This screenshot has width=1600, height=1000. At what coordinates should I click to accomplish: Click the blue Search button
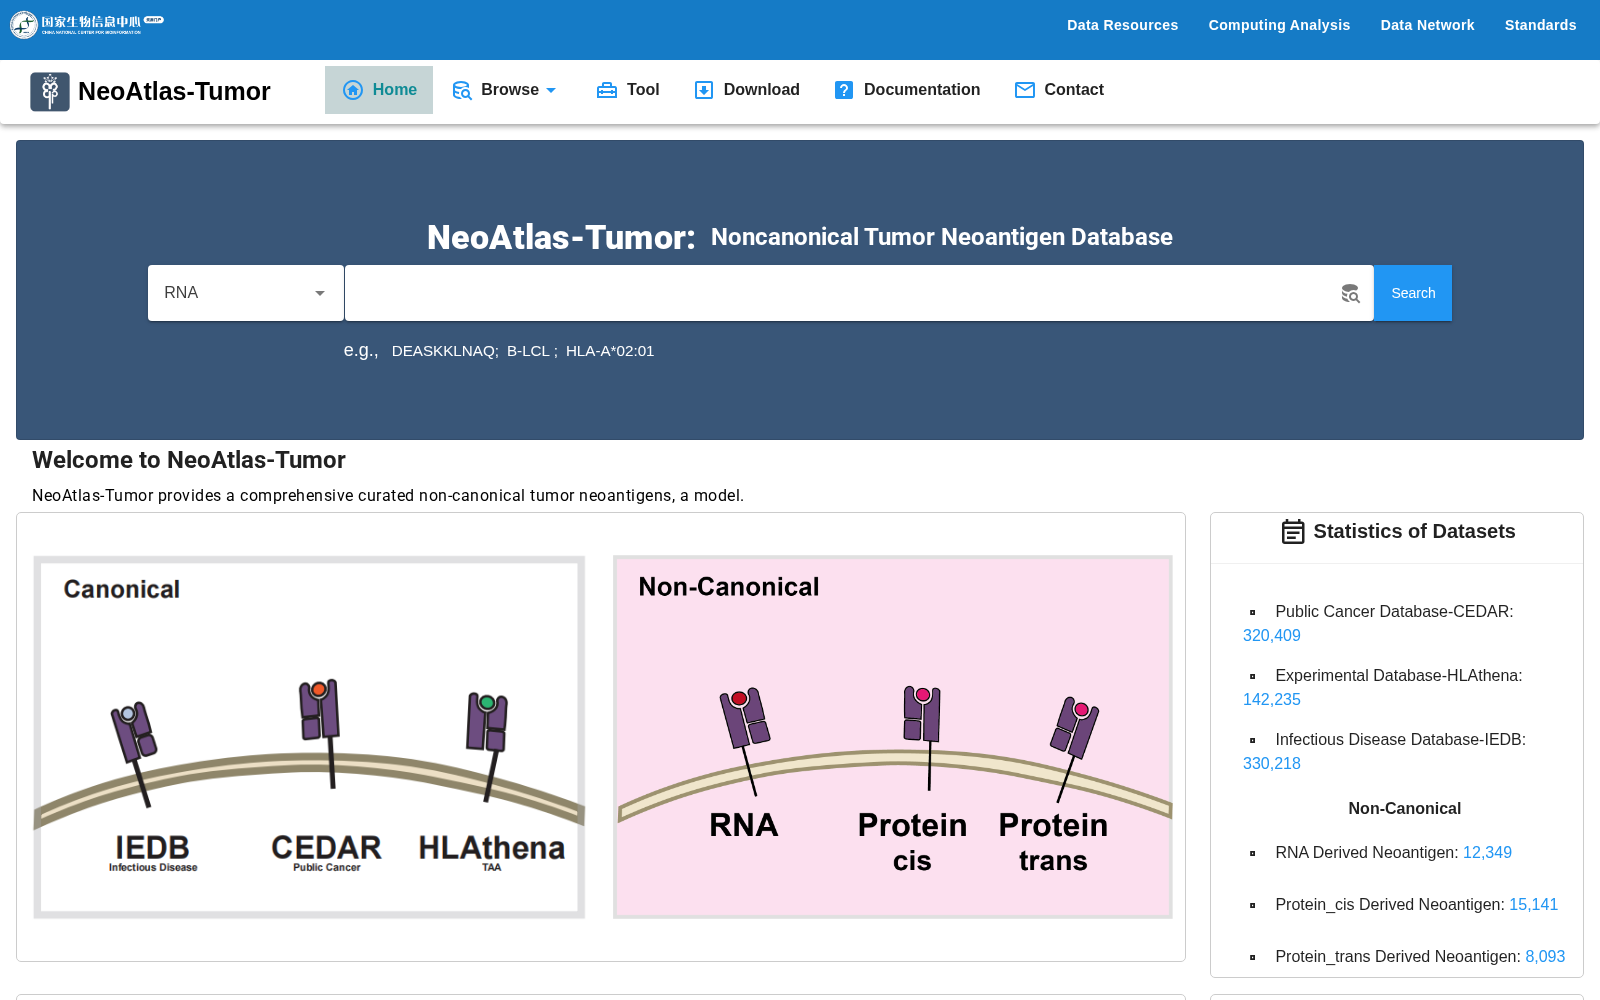(x=1413, y=293)
